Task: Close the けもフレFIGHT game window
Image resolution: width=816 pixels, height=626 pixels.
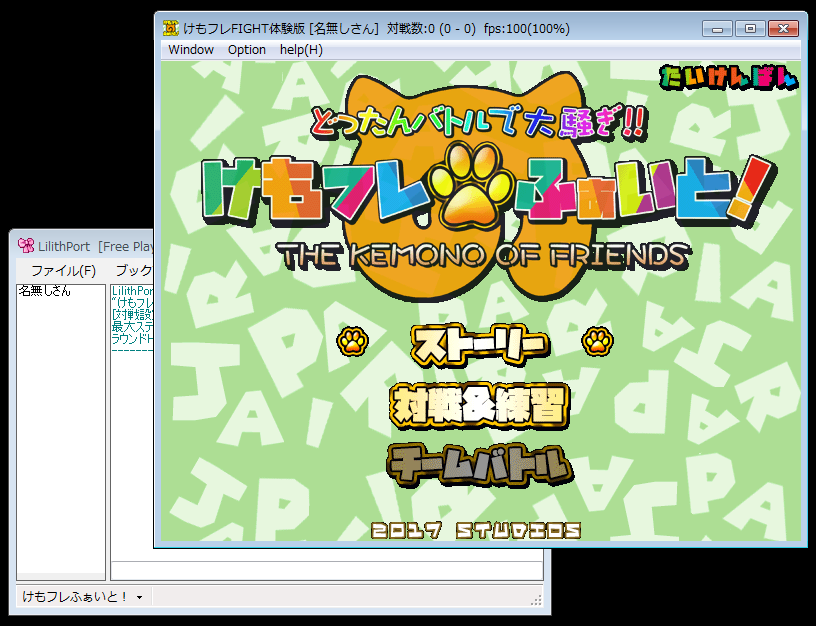Action: pyautogui.click(x=783, y=29)
